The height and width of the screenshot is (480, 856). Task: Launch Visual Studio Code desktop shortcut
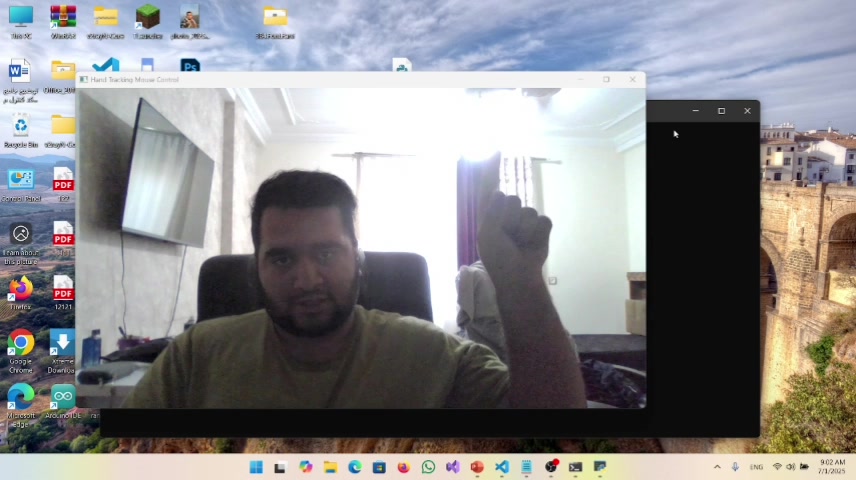(x=105, y=66)
